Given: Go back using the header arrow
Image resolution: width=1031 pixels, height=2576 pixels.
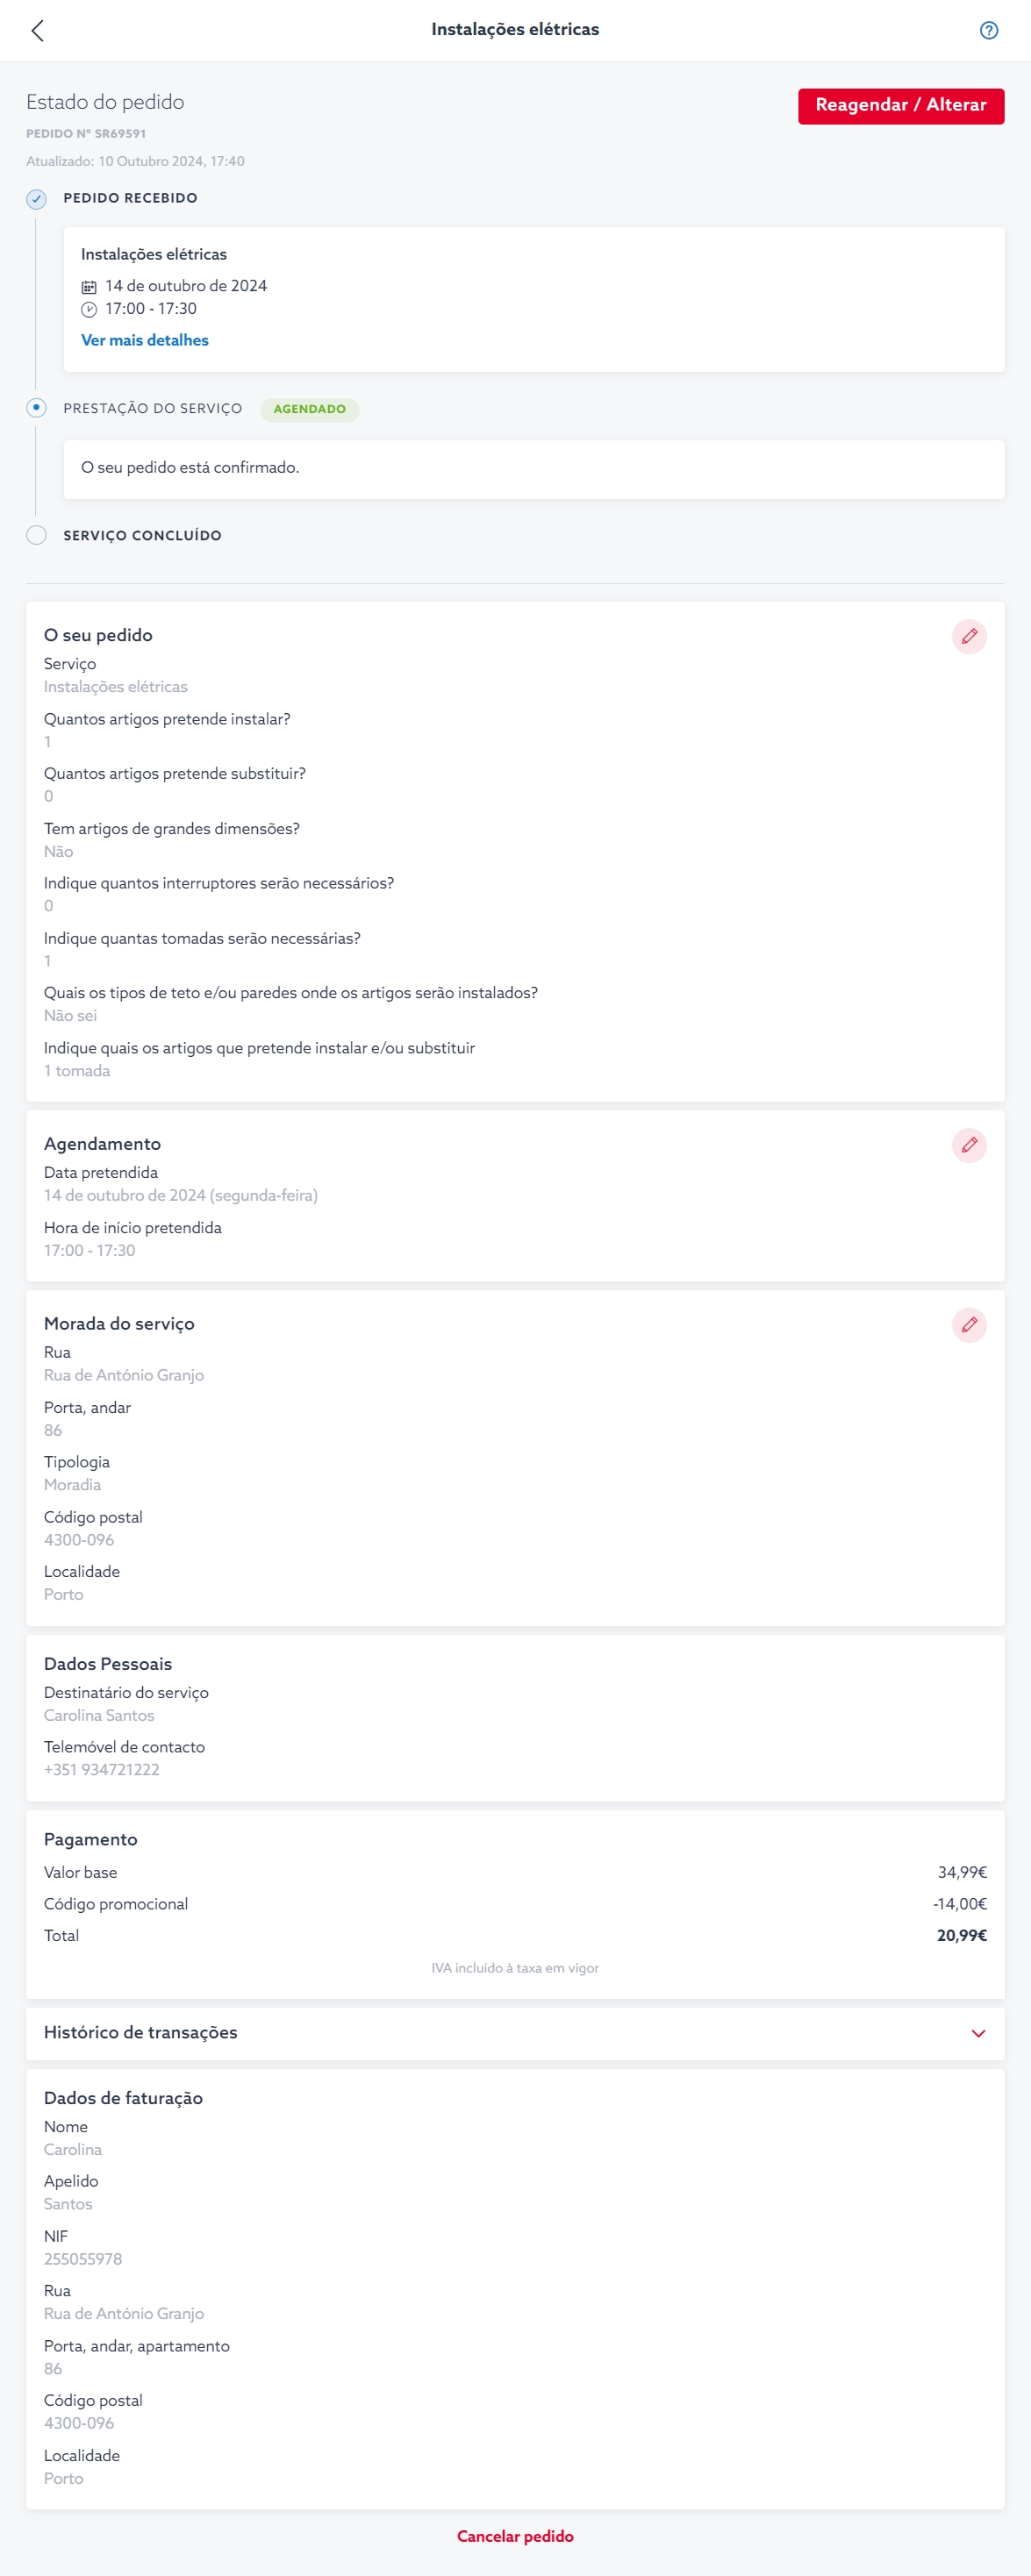Looking at the screenshot, I should pos(38,30).
